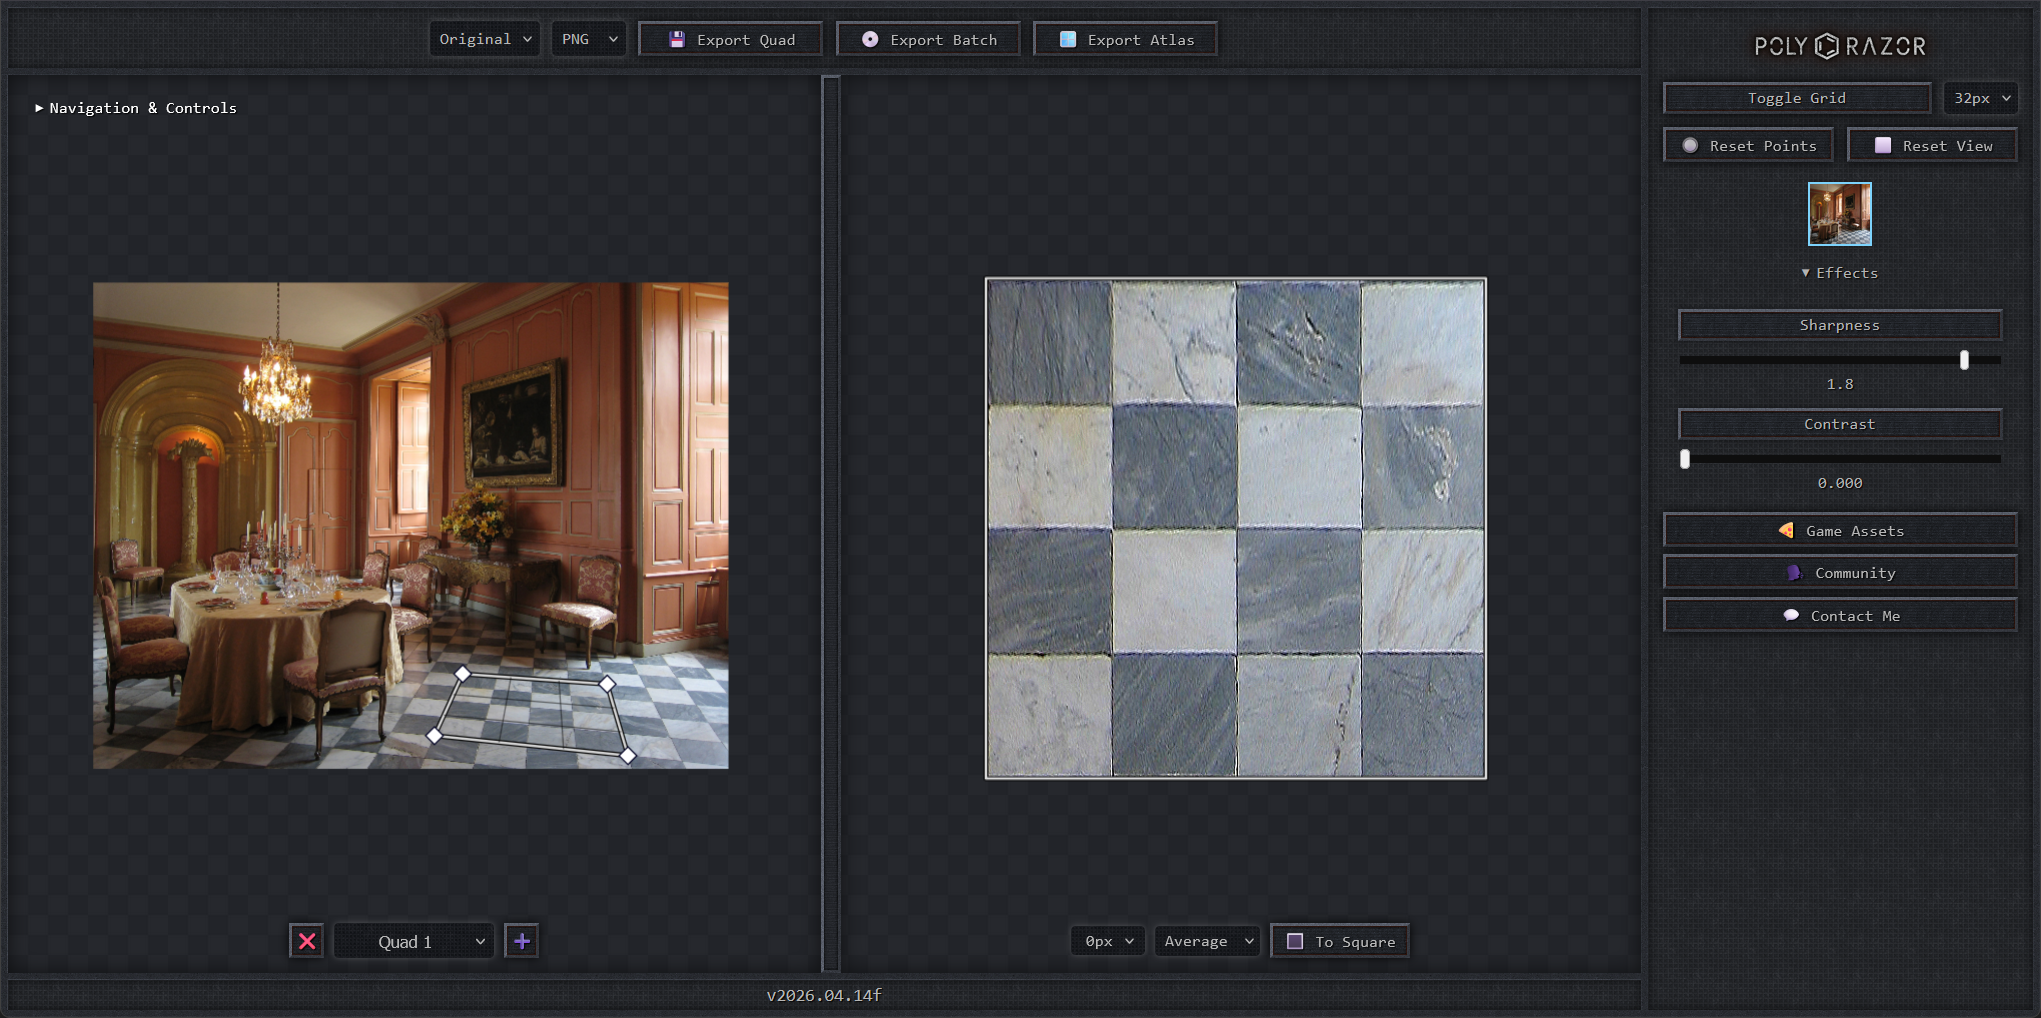Select the dining room image thumbnail

(1839, 214)
